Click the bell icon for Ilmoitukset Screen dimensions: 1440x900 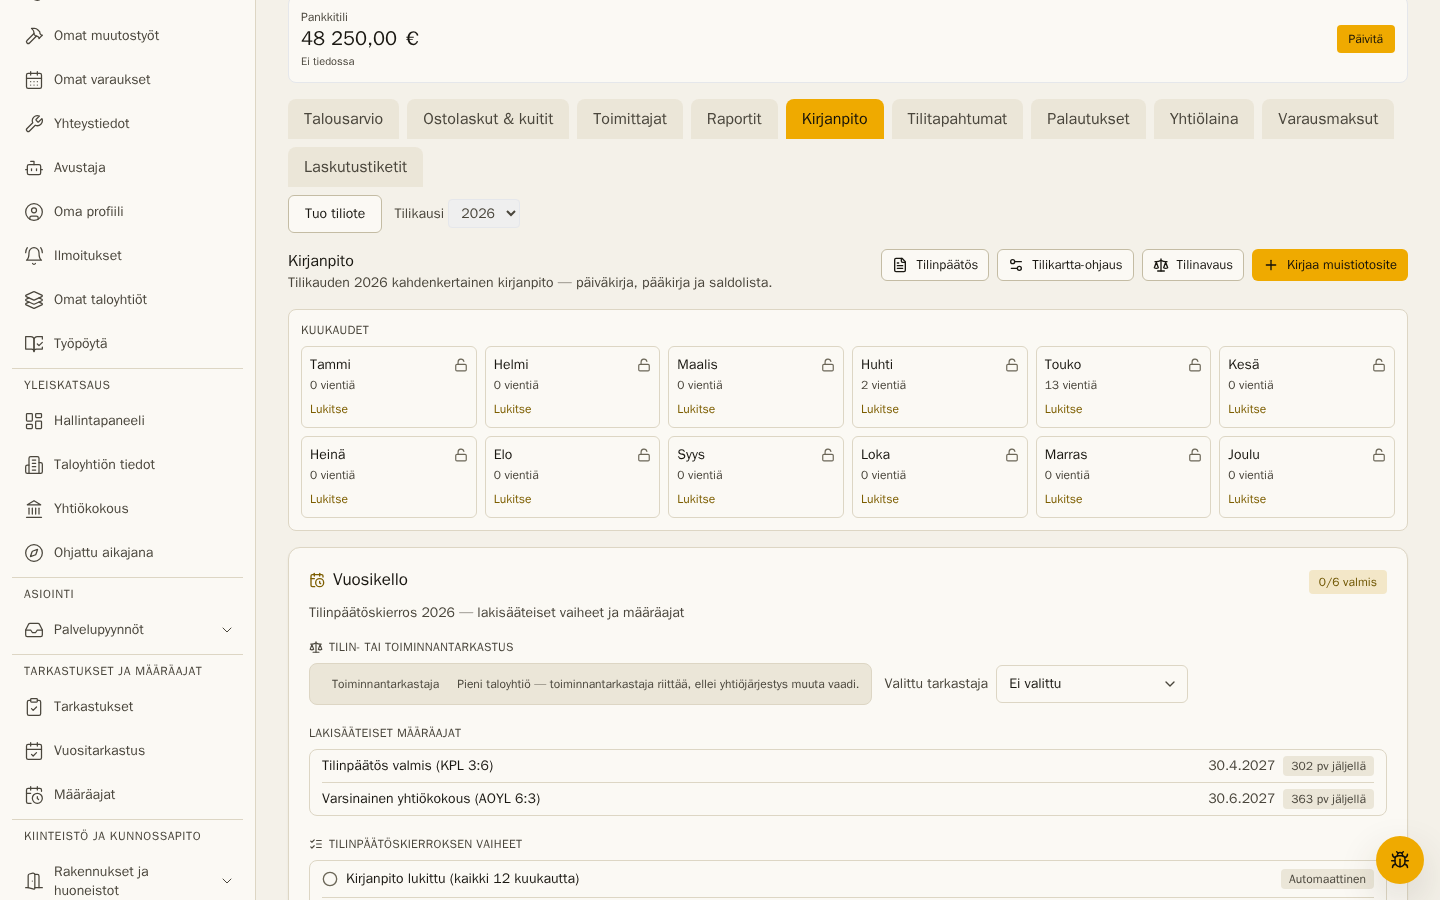(x=34, y=256)
